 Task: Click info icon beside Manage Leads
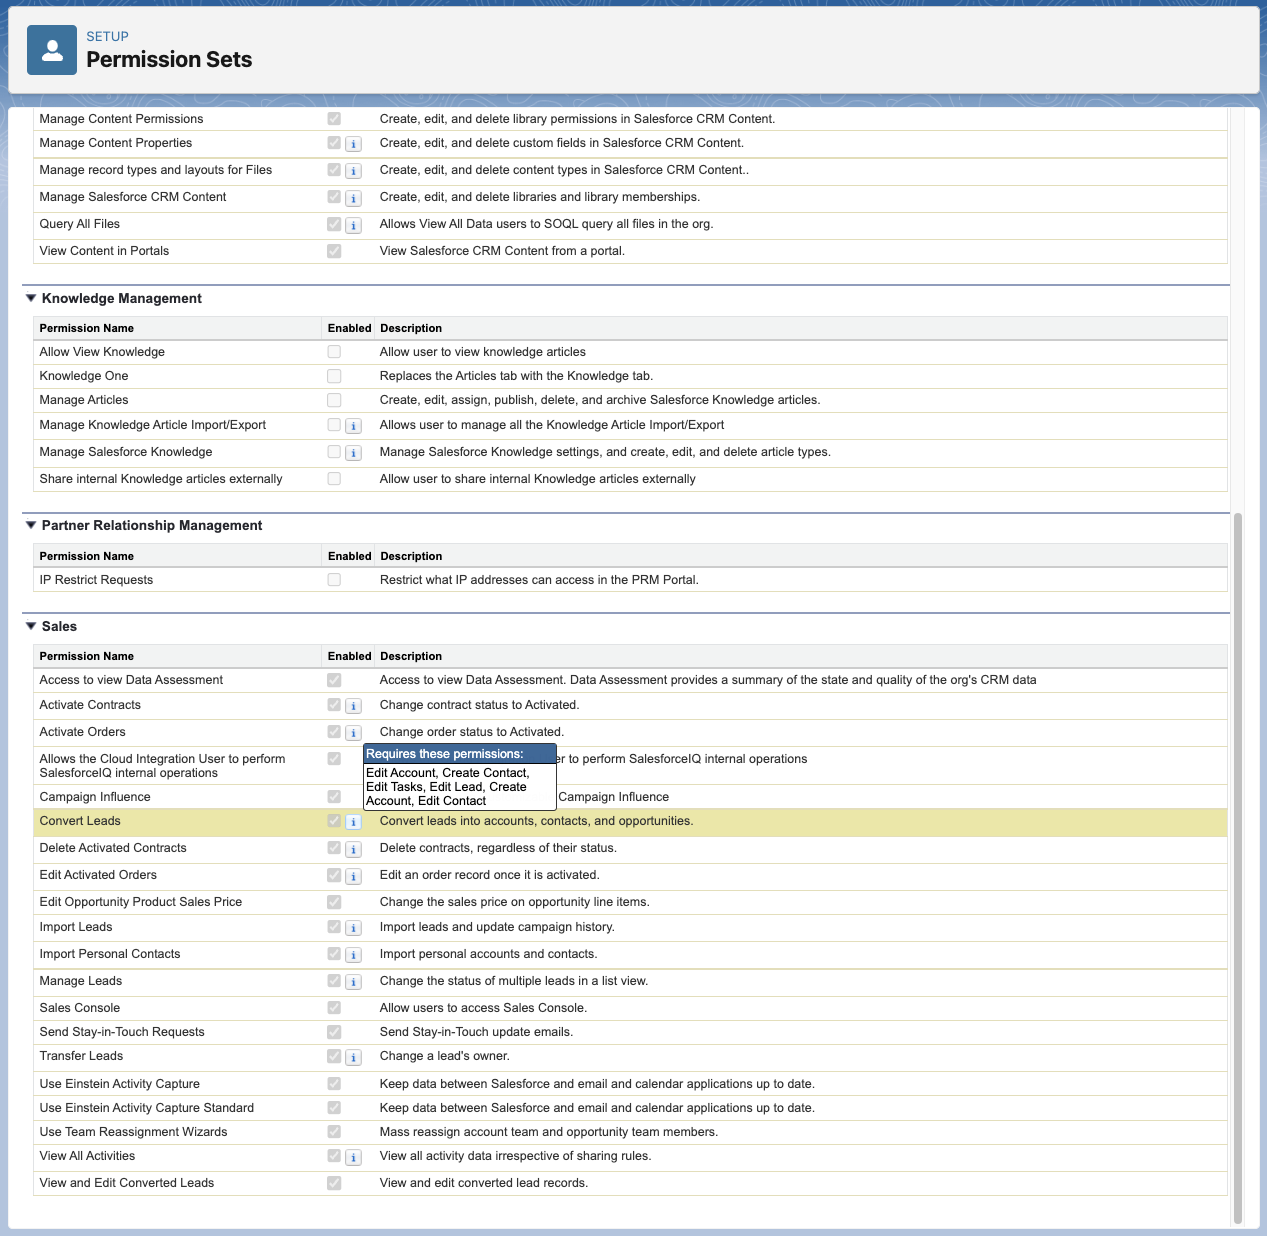tap(353, 982)
